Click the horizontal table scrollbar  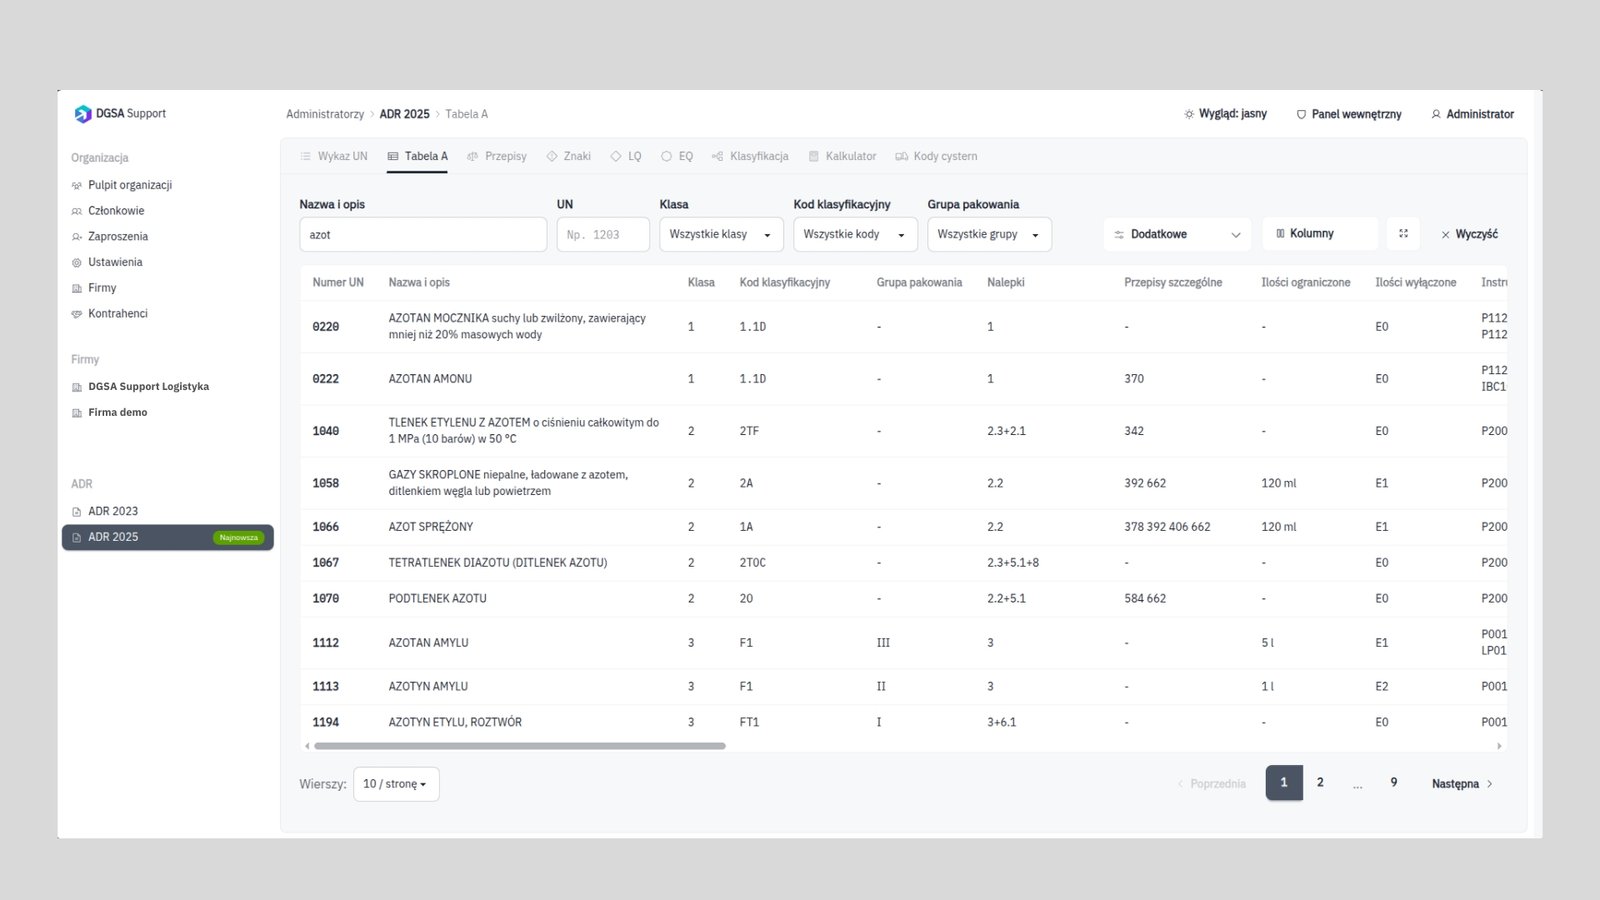(520, 746)
